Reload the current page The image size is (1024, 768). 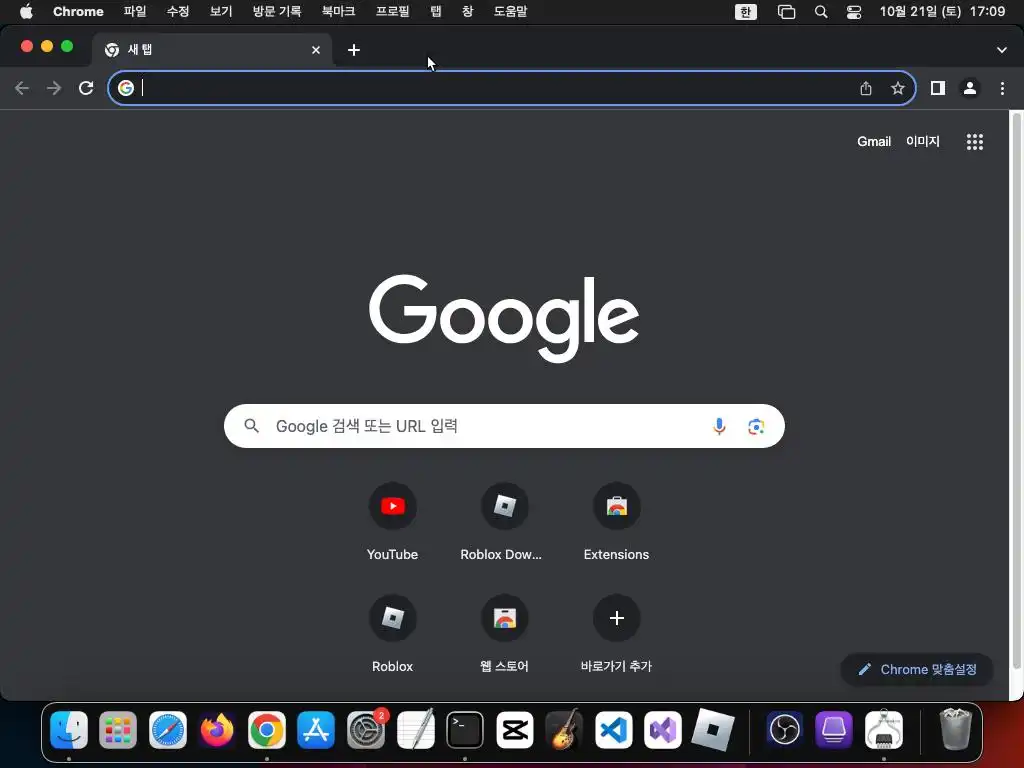pos(86,88)
